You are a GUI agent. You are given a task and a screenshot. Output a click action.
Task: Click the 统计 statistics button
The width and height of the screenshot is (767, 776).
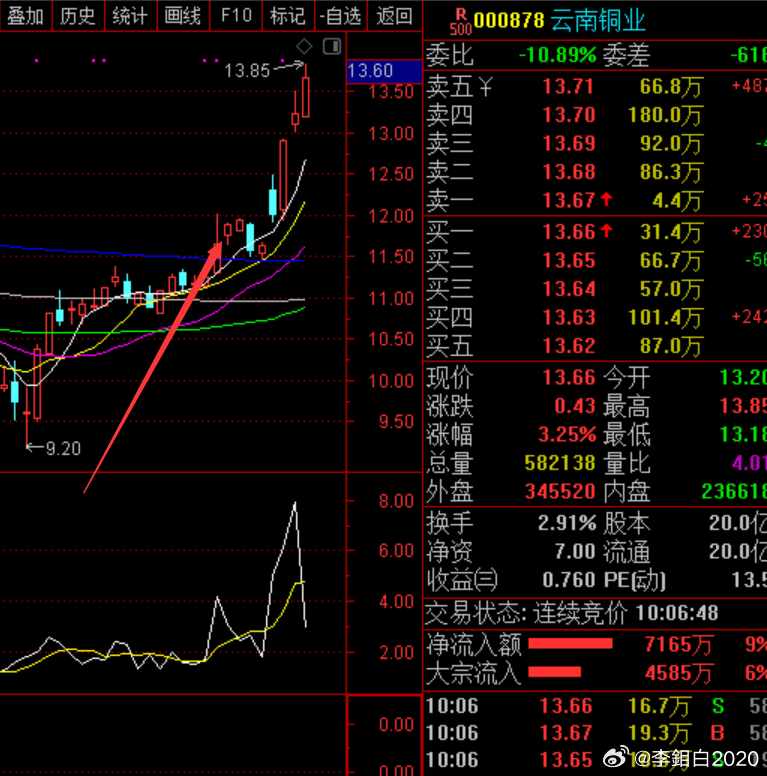click(x=130, y=16)
